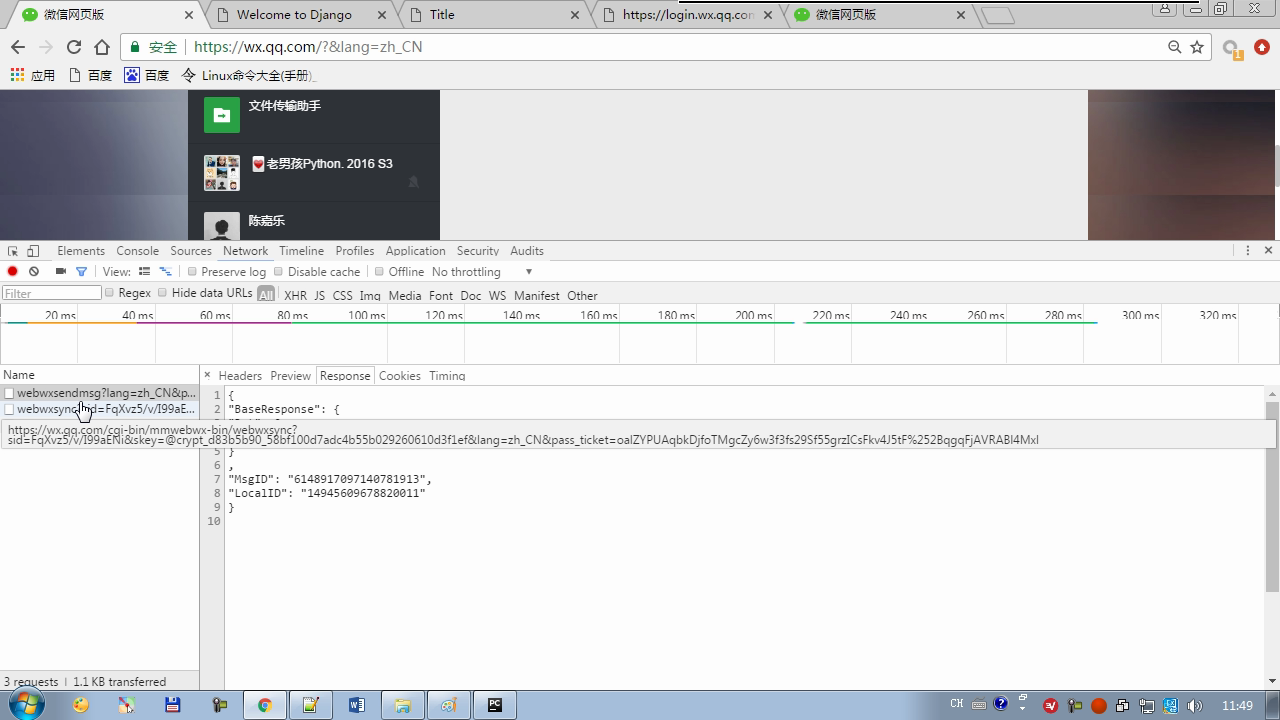Screen dimensions: 1280x720
Task: Filter requests by CSS type
Action: (342, 296)
